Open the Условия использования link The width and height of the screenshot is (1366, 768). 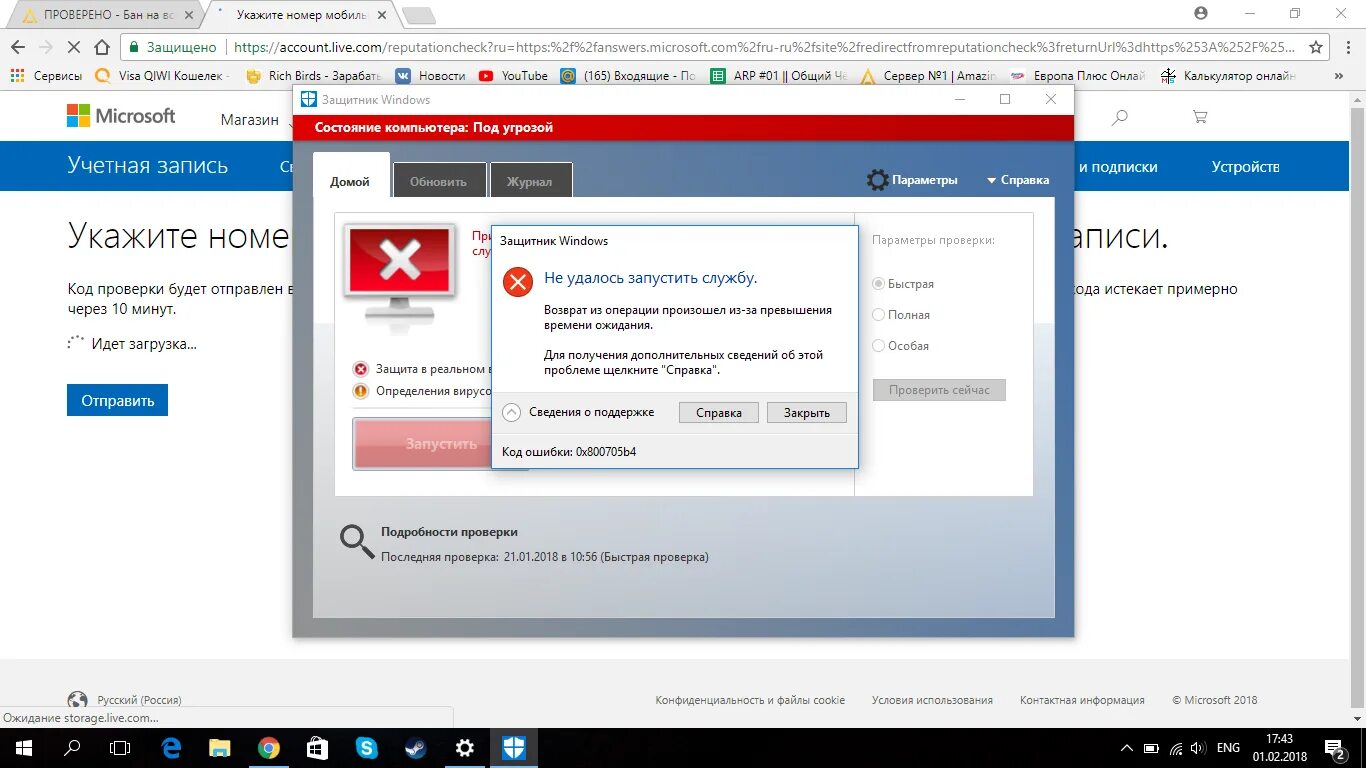tap(932, 700)
